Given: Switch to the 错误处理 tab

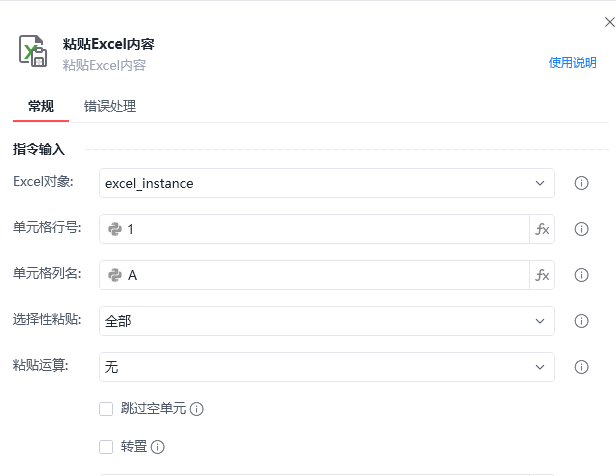Looking at the screenshot, I should point(110,106).
